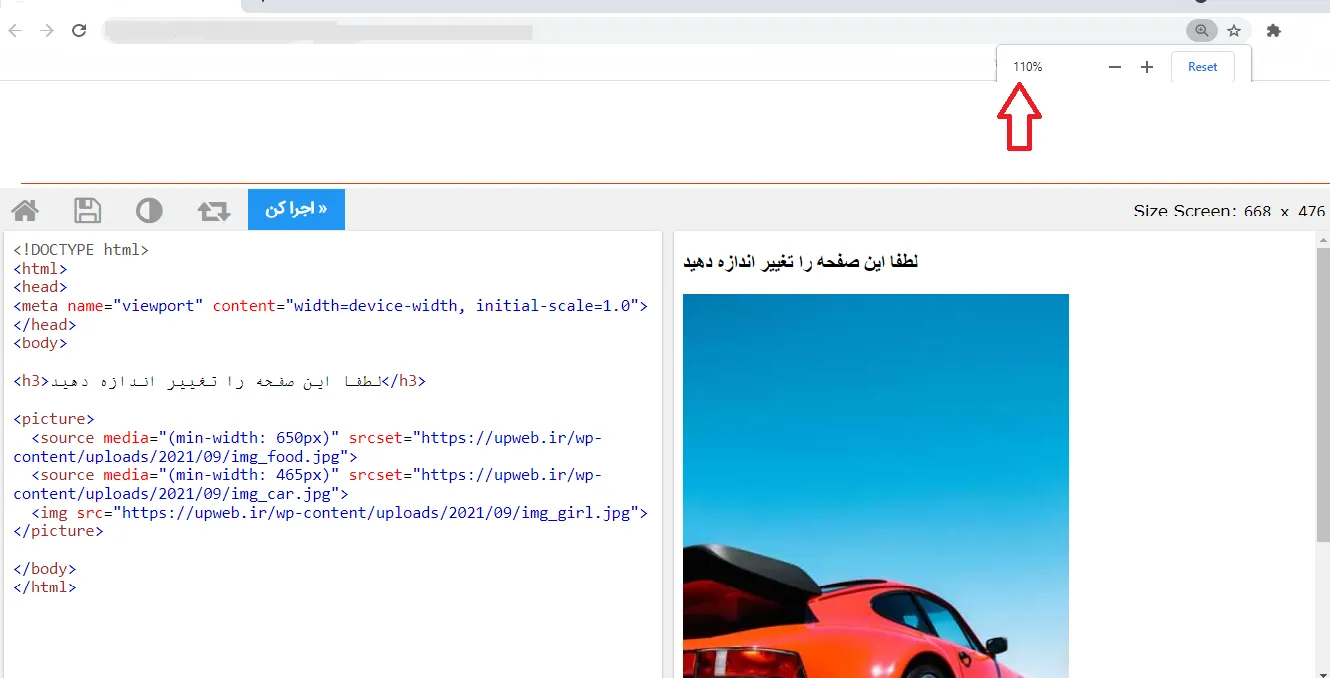
Task: Click the preview pane vertical scrollbar thumb
Action: [1322, 395]
